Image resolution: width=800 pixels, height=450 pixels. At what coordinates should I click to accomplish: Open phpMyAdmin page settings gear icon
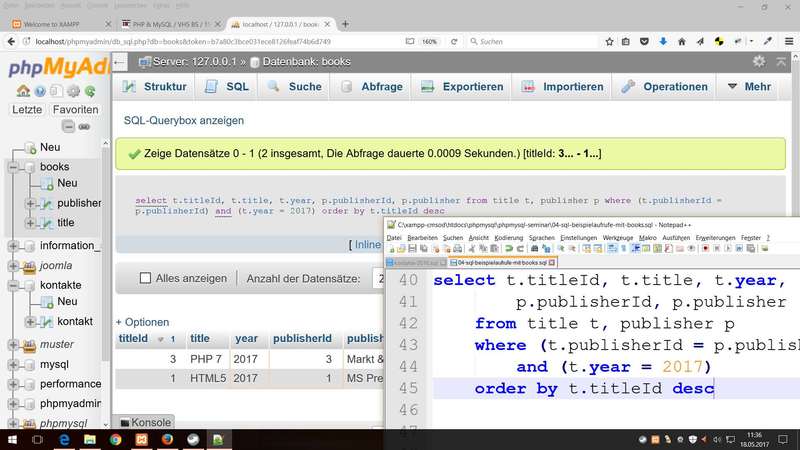coord(759,61)
